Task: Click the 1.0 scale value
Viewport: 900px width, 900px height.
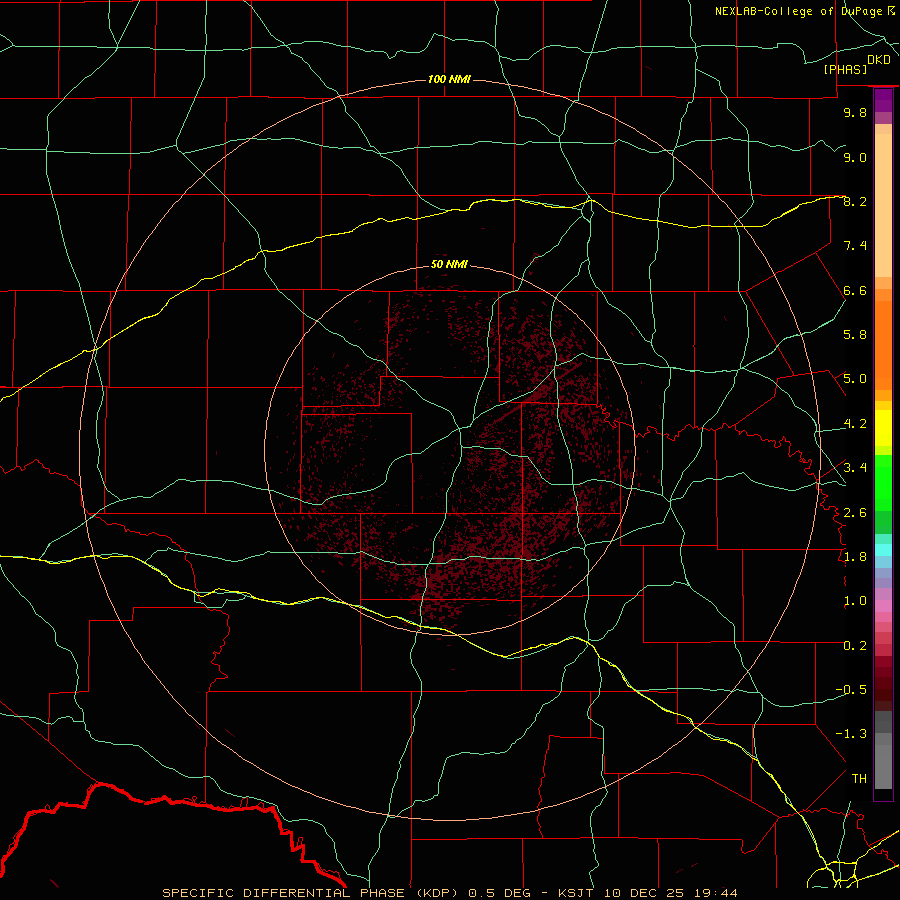Action: (855, 601)
